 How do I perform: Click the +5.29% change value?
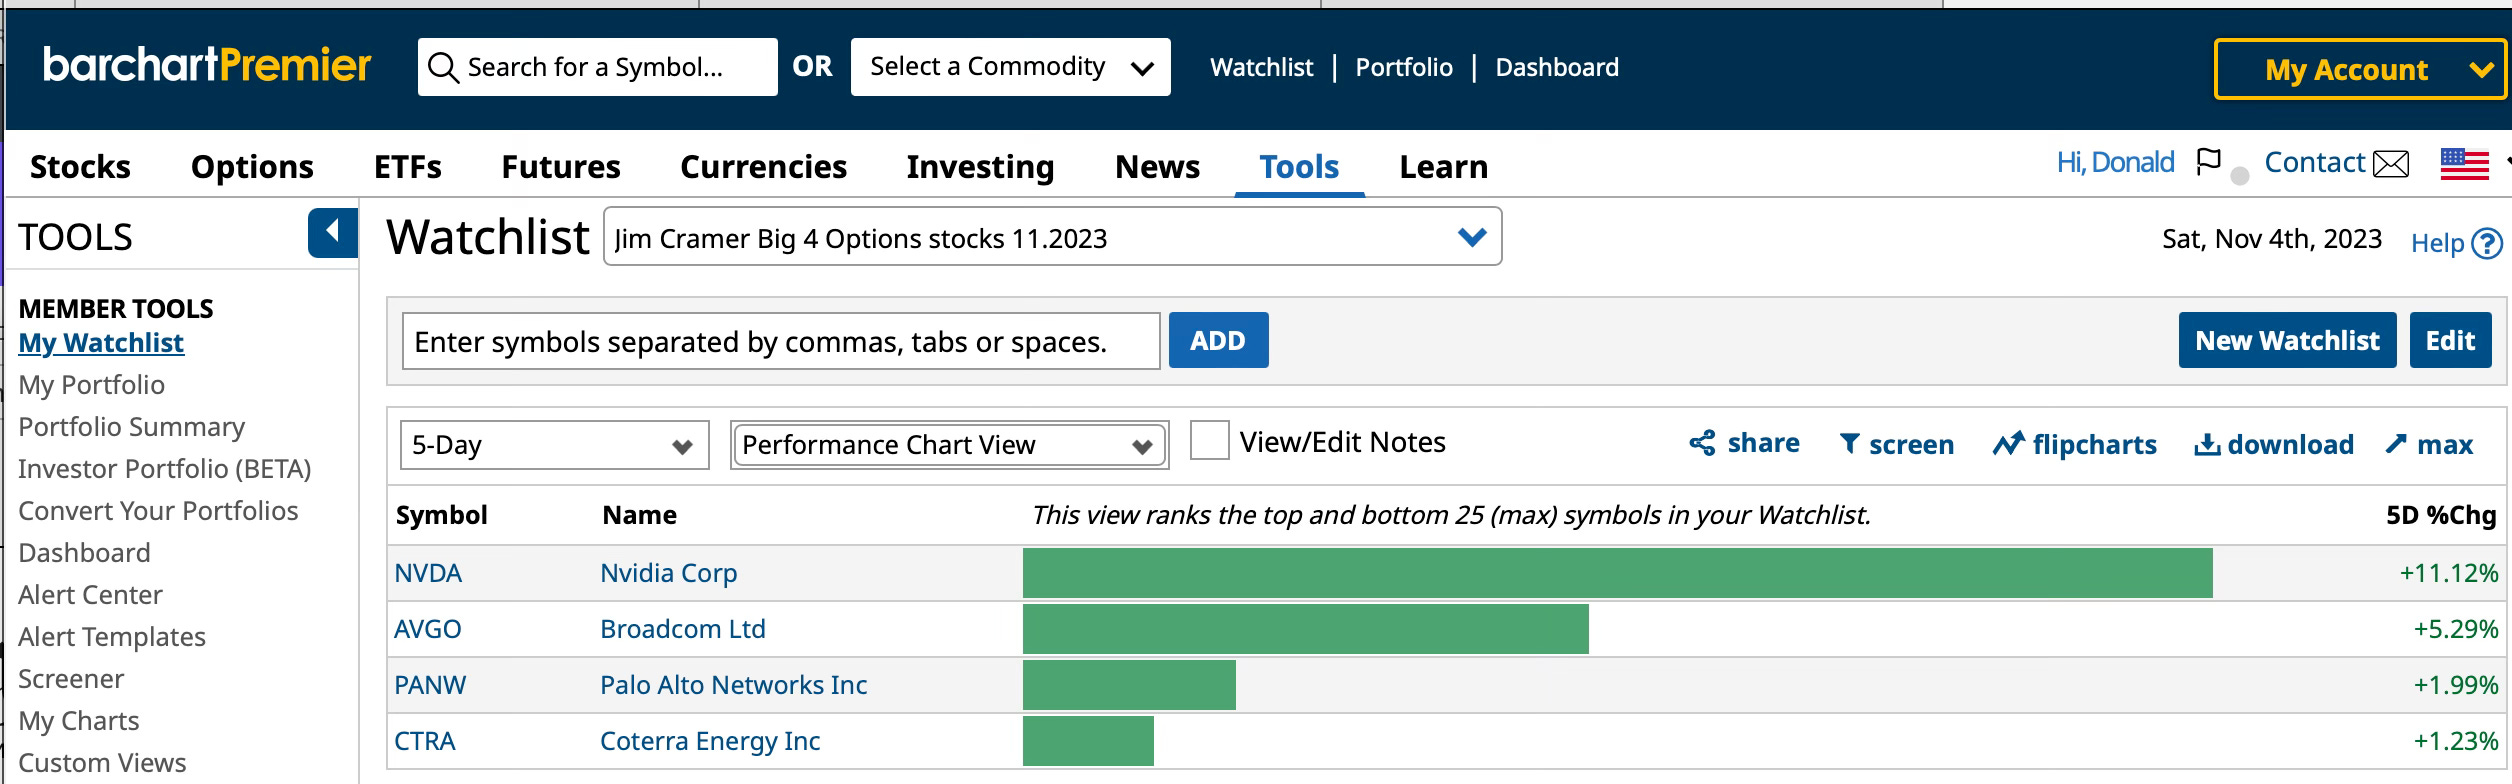(x=2456, y=629)
